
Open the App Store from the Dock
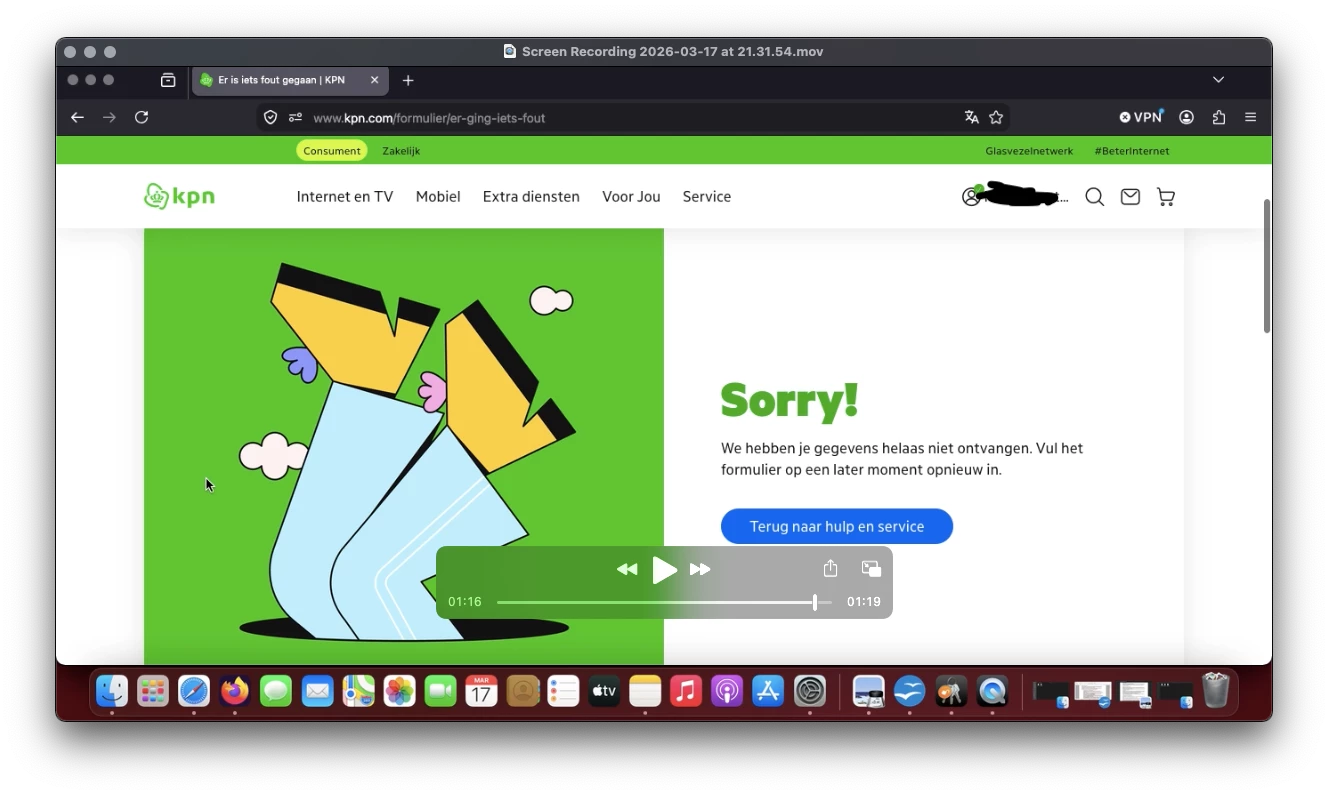click(x=768, y=690)
